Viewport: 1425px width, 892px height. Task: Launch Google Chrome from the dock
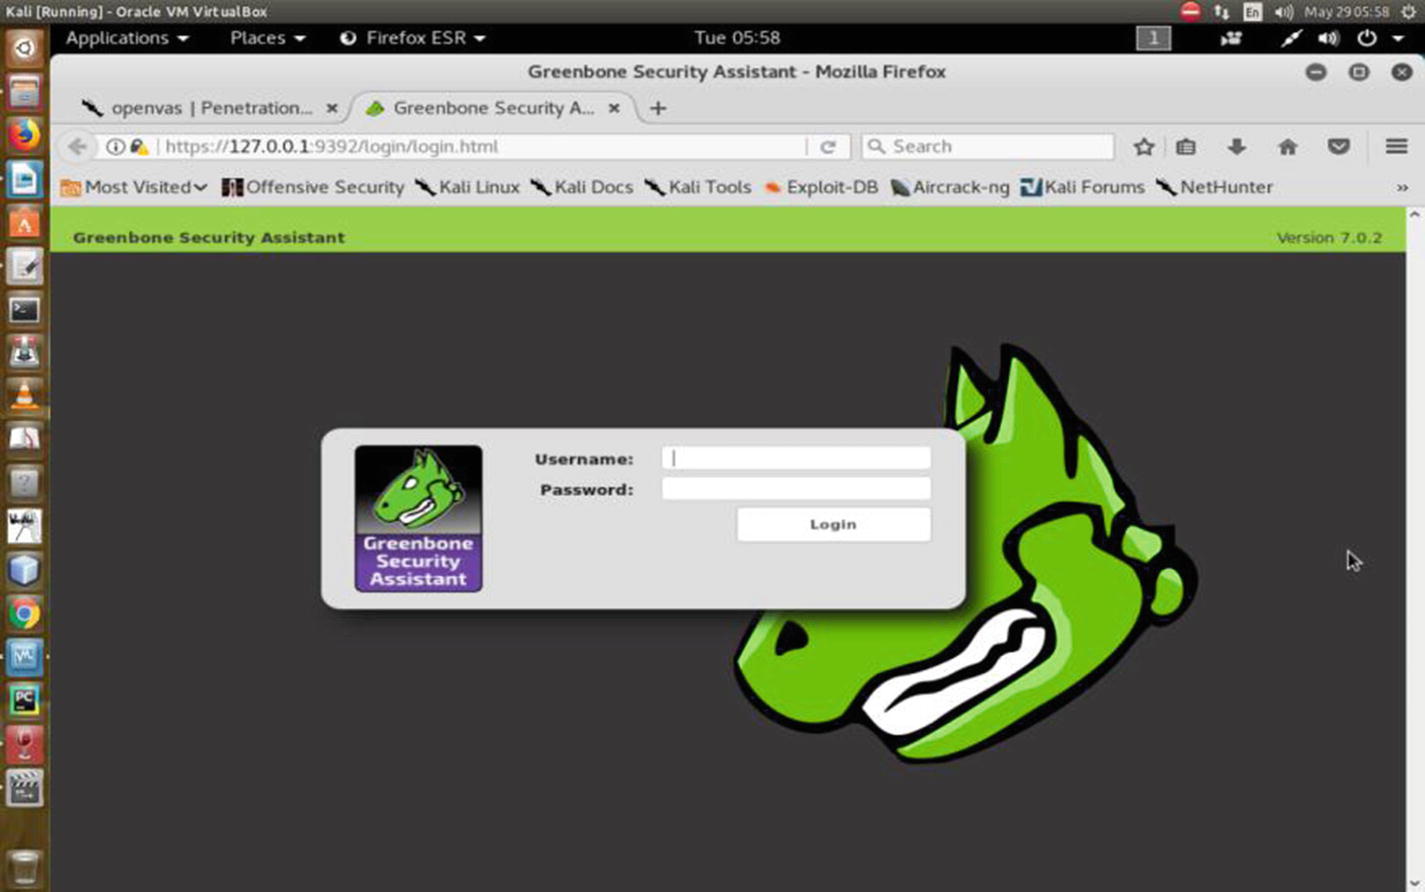(25, 613)
